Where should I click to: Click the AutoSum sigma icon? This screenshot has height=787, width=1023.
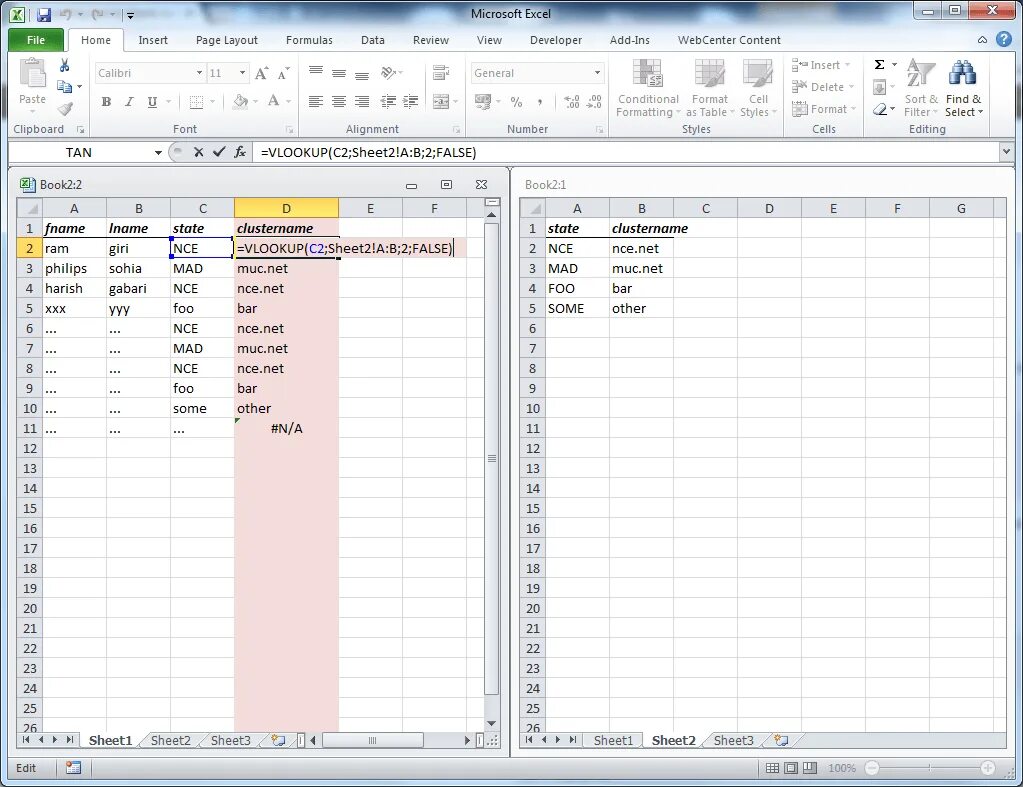(x=879, y=65)
